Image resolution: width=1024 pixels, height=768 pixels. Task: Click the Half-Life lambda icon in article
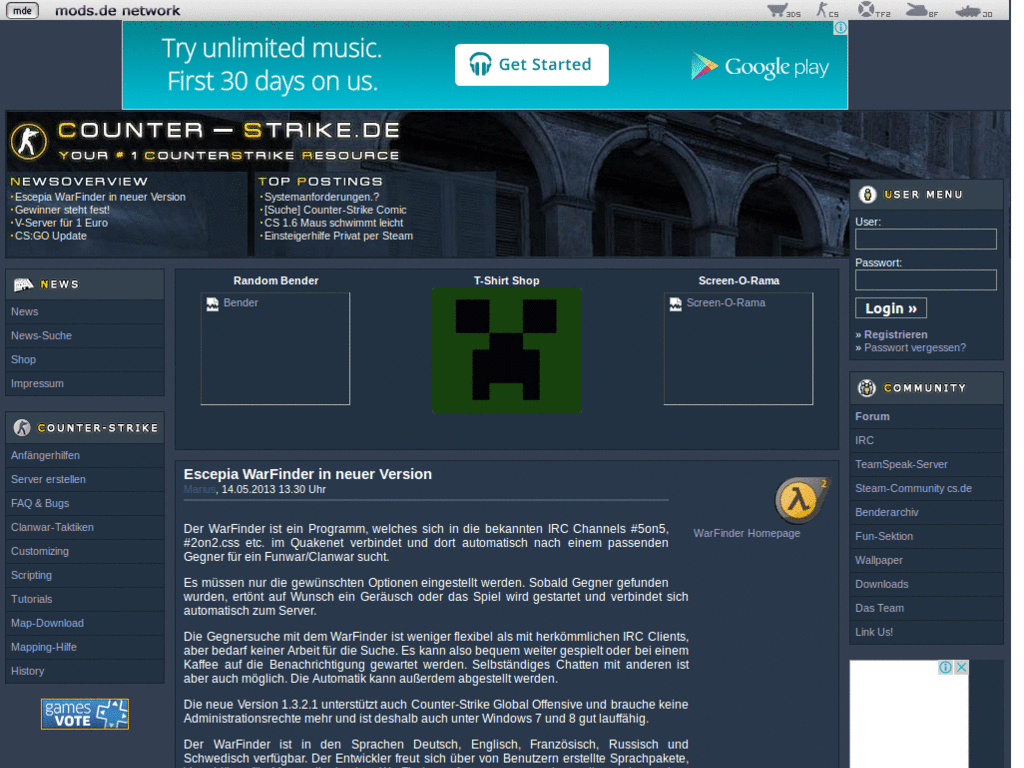801,500
